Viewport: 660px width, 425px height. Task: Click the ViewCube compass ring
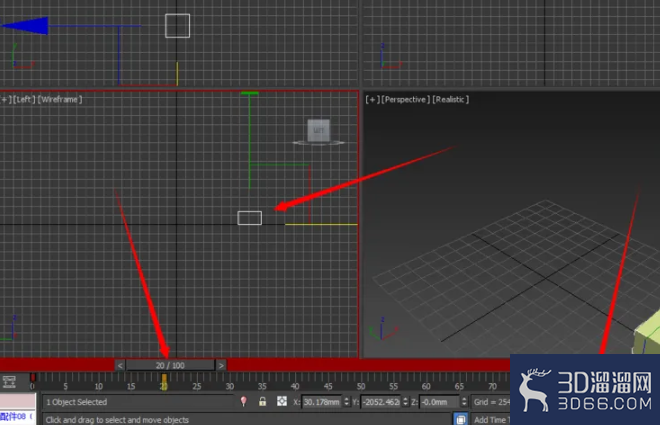(x=319, y=143)
